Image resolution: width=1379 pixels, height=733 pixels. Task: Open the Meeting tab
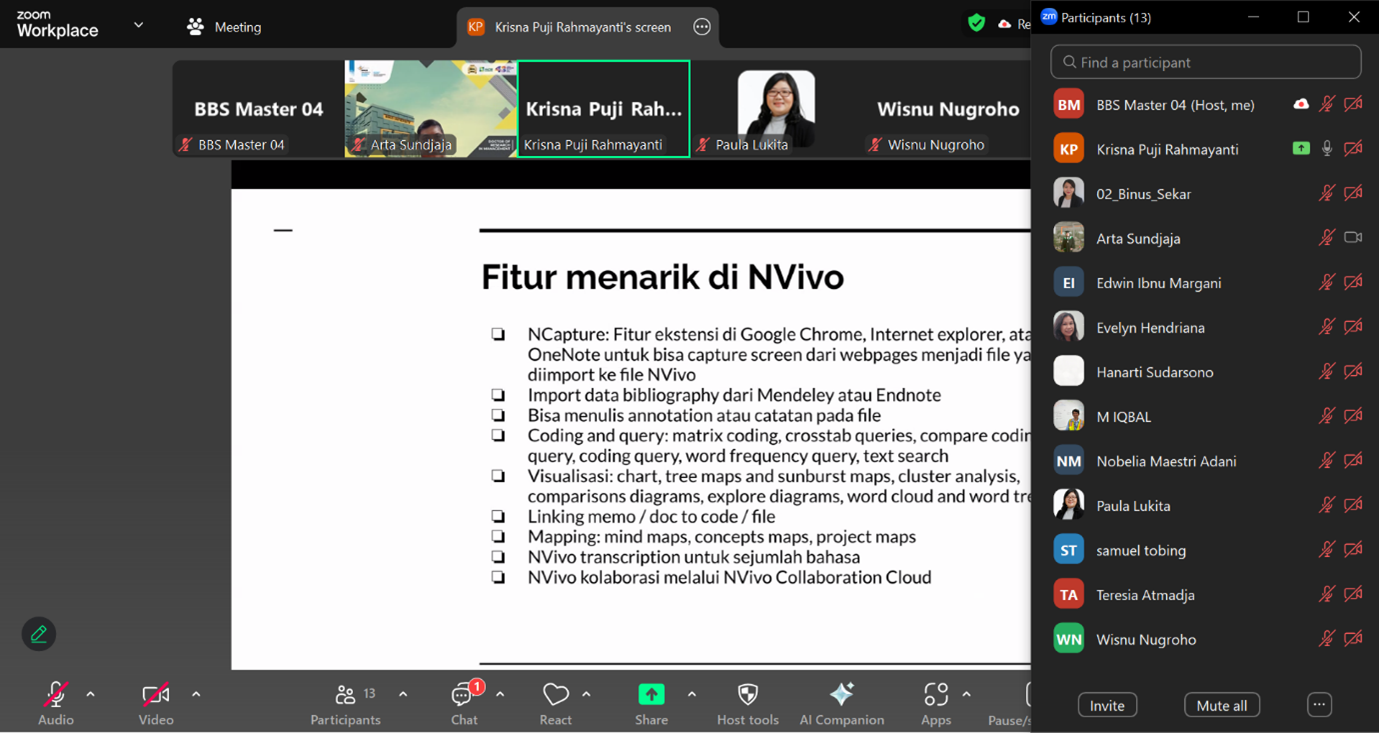pos(224,27)
